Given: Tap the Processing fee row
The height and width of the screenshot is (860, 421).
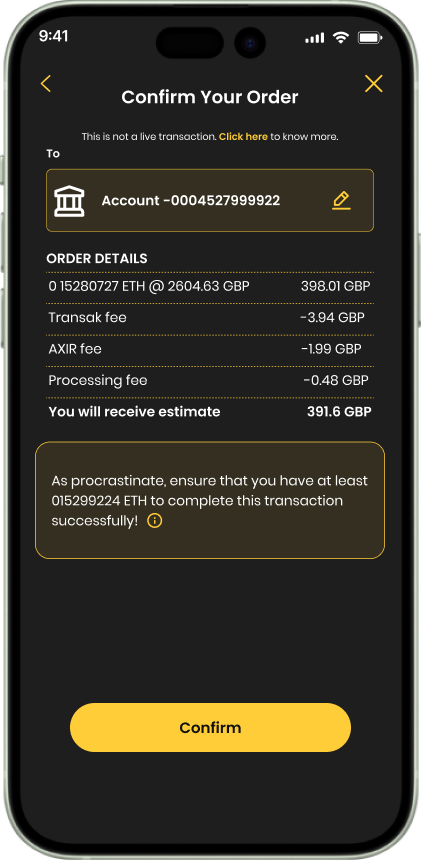Looking at the screenshot, I should pyautogui.click(x=210, y=380).
